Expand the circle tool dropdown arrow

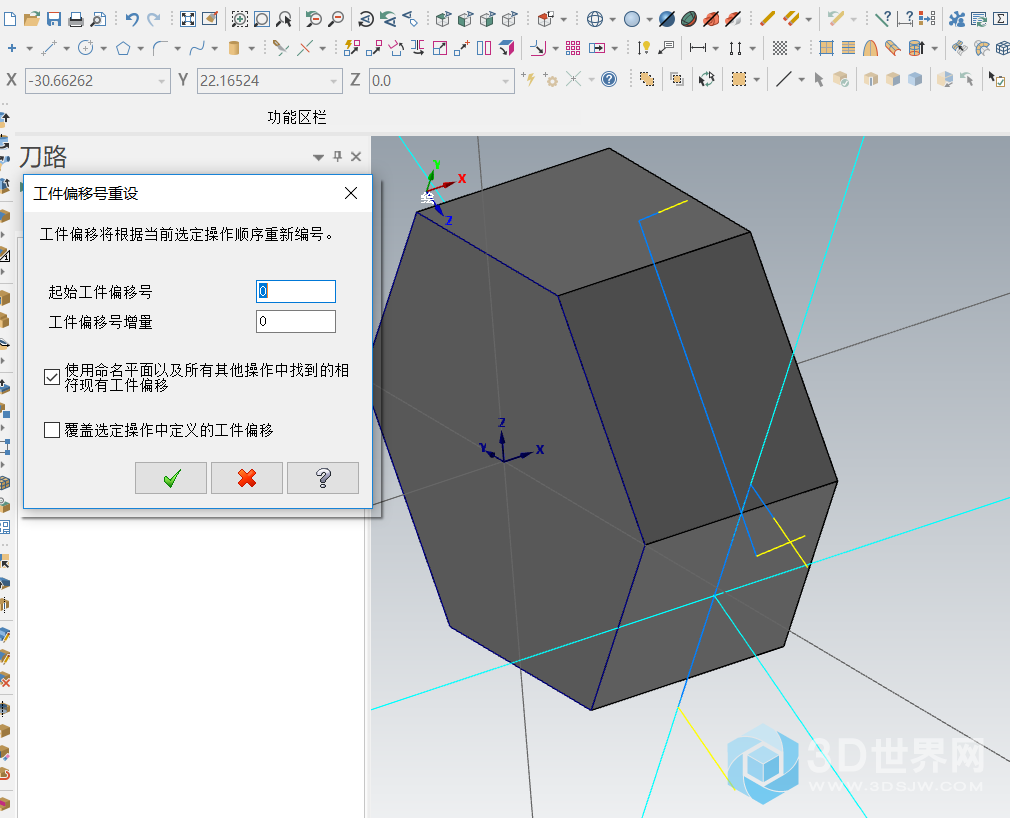click(x=103, y=48)
